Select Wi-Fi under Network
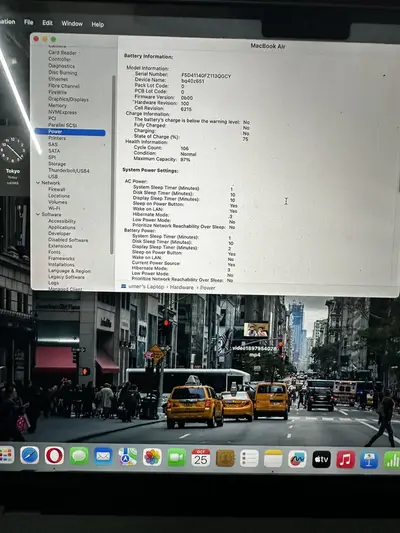Screen dimensions: 400x533 (54, 208)
